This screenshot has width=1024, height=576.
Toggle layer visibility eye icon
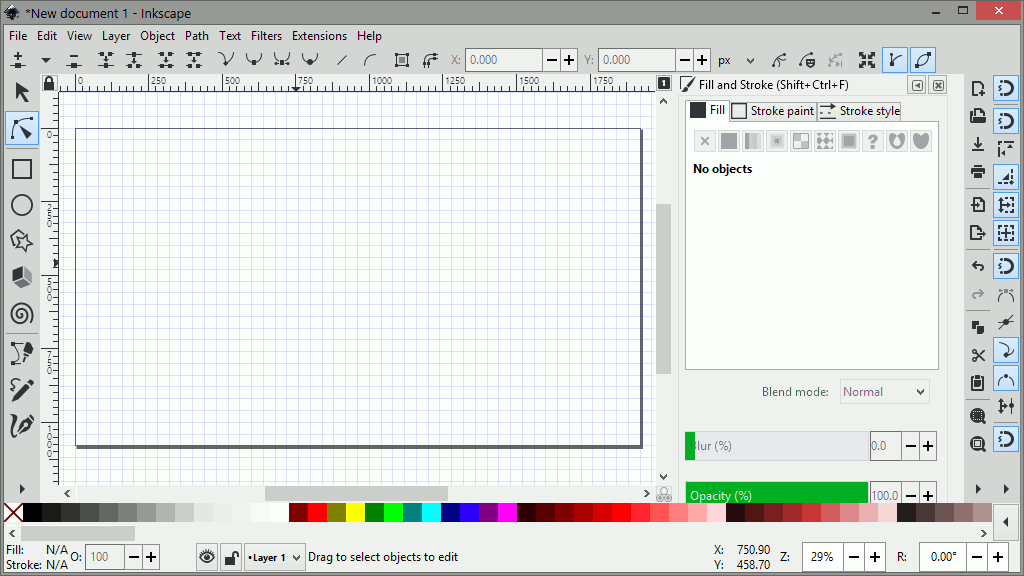(207, 557)
